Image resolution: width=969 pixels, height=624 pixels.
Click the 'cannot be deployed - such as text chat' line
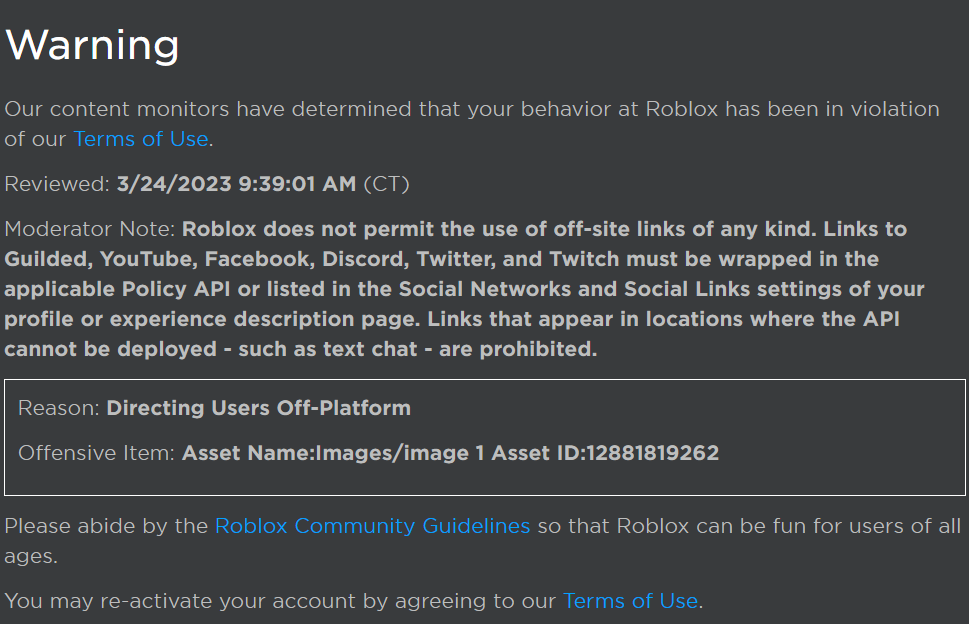301,350
